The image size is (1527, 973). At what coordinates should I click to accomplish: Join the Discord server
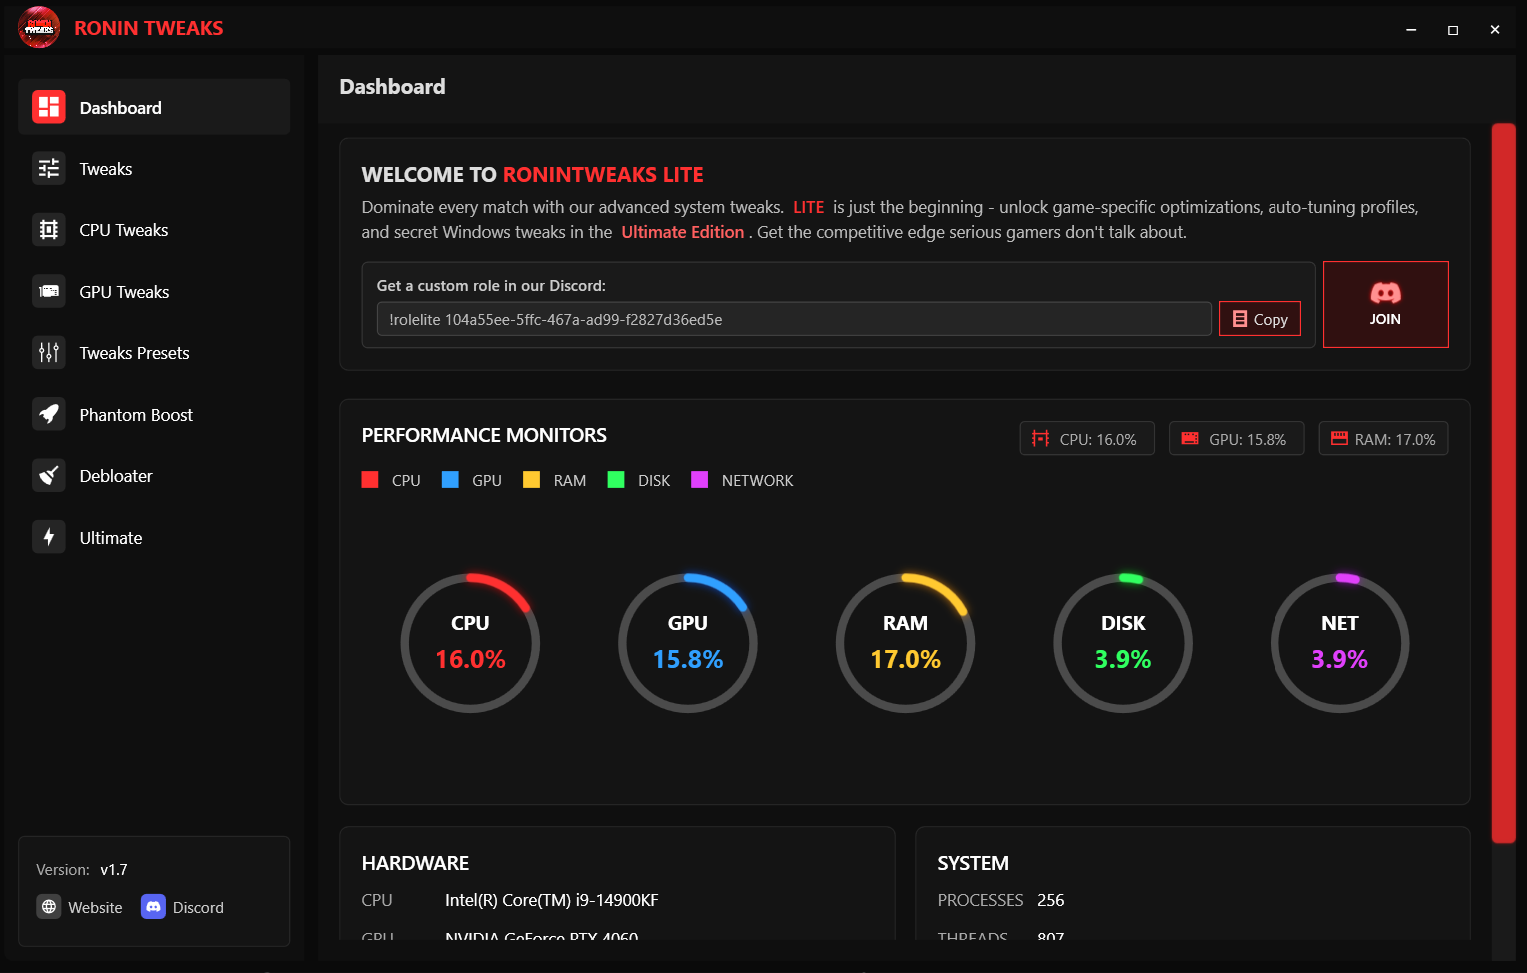1385,304
